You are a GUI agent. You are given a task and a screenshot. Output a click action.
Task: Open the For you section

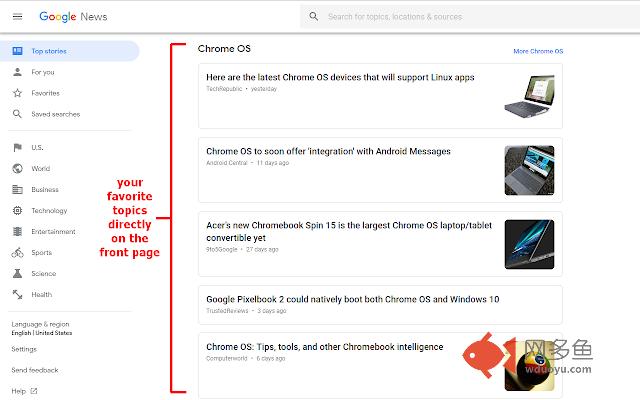[x=43, y=72]
